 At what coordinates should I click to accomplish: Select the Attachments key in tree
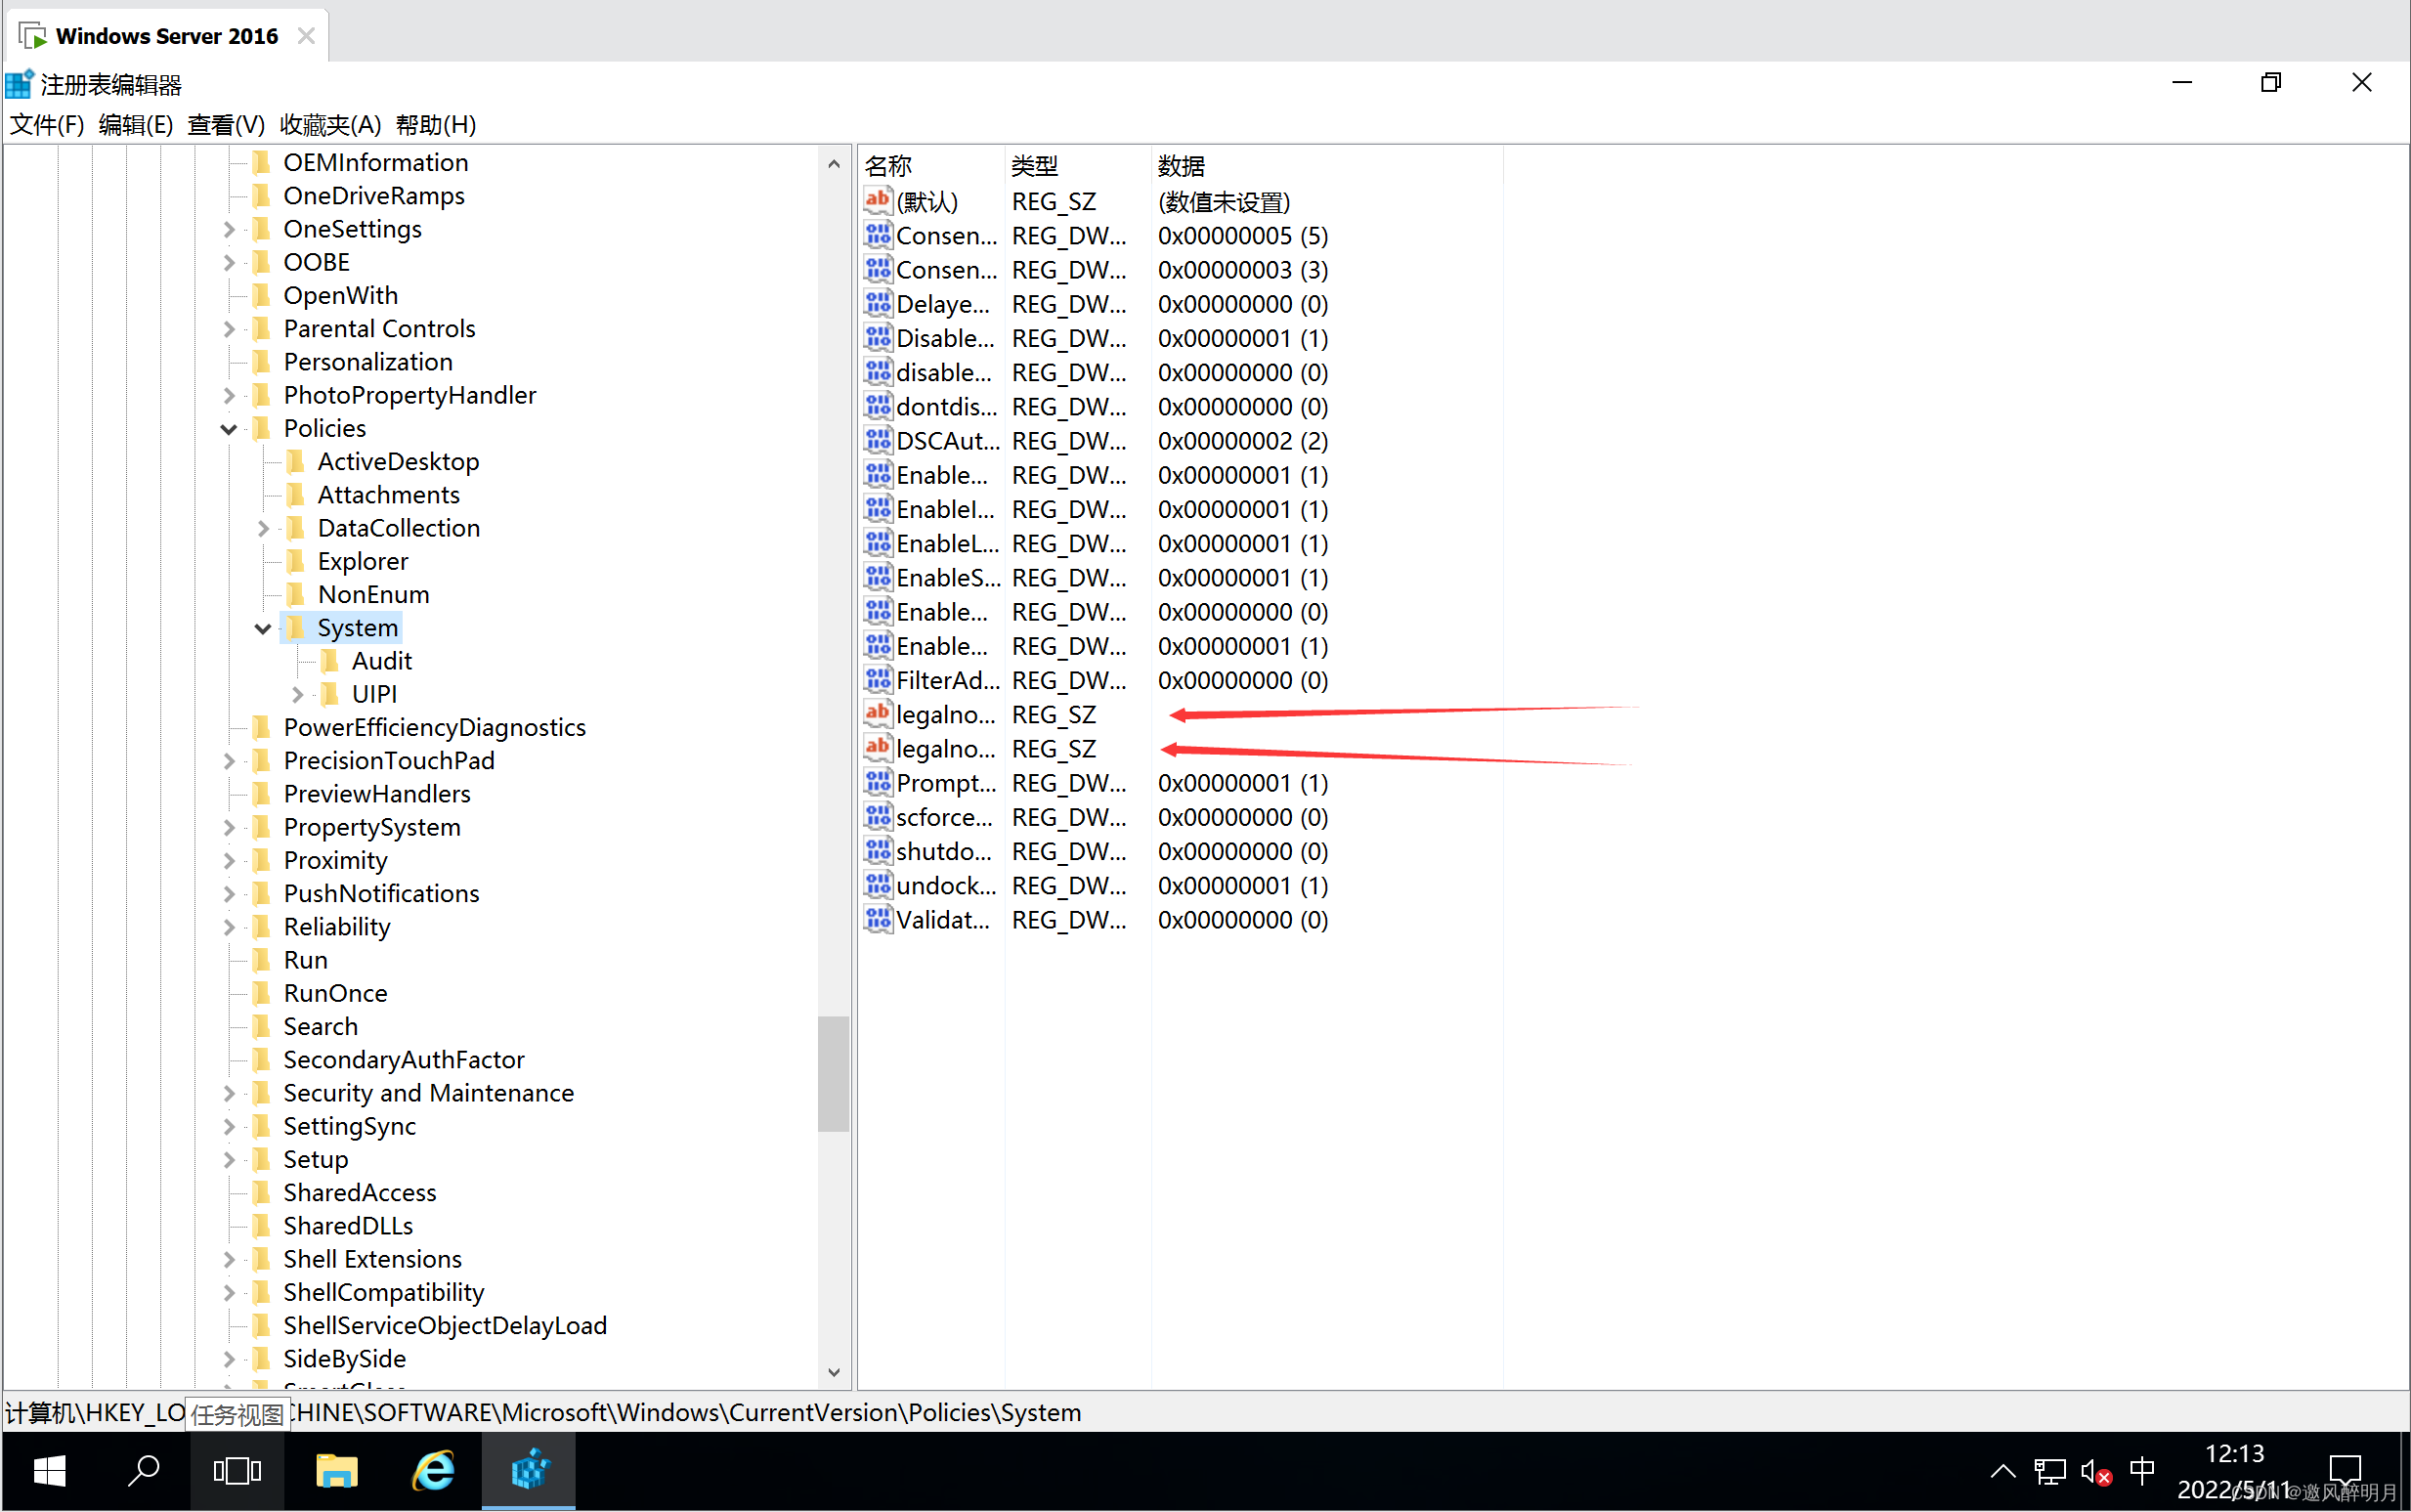388,495
